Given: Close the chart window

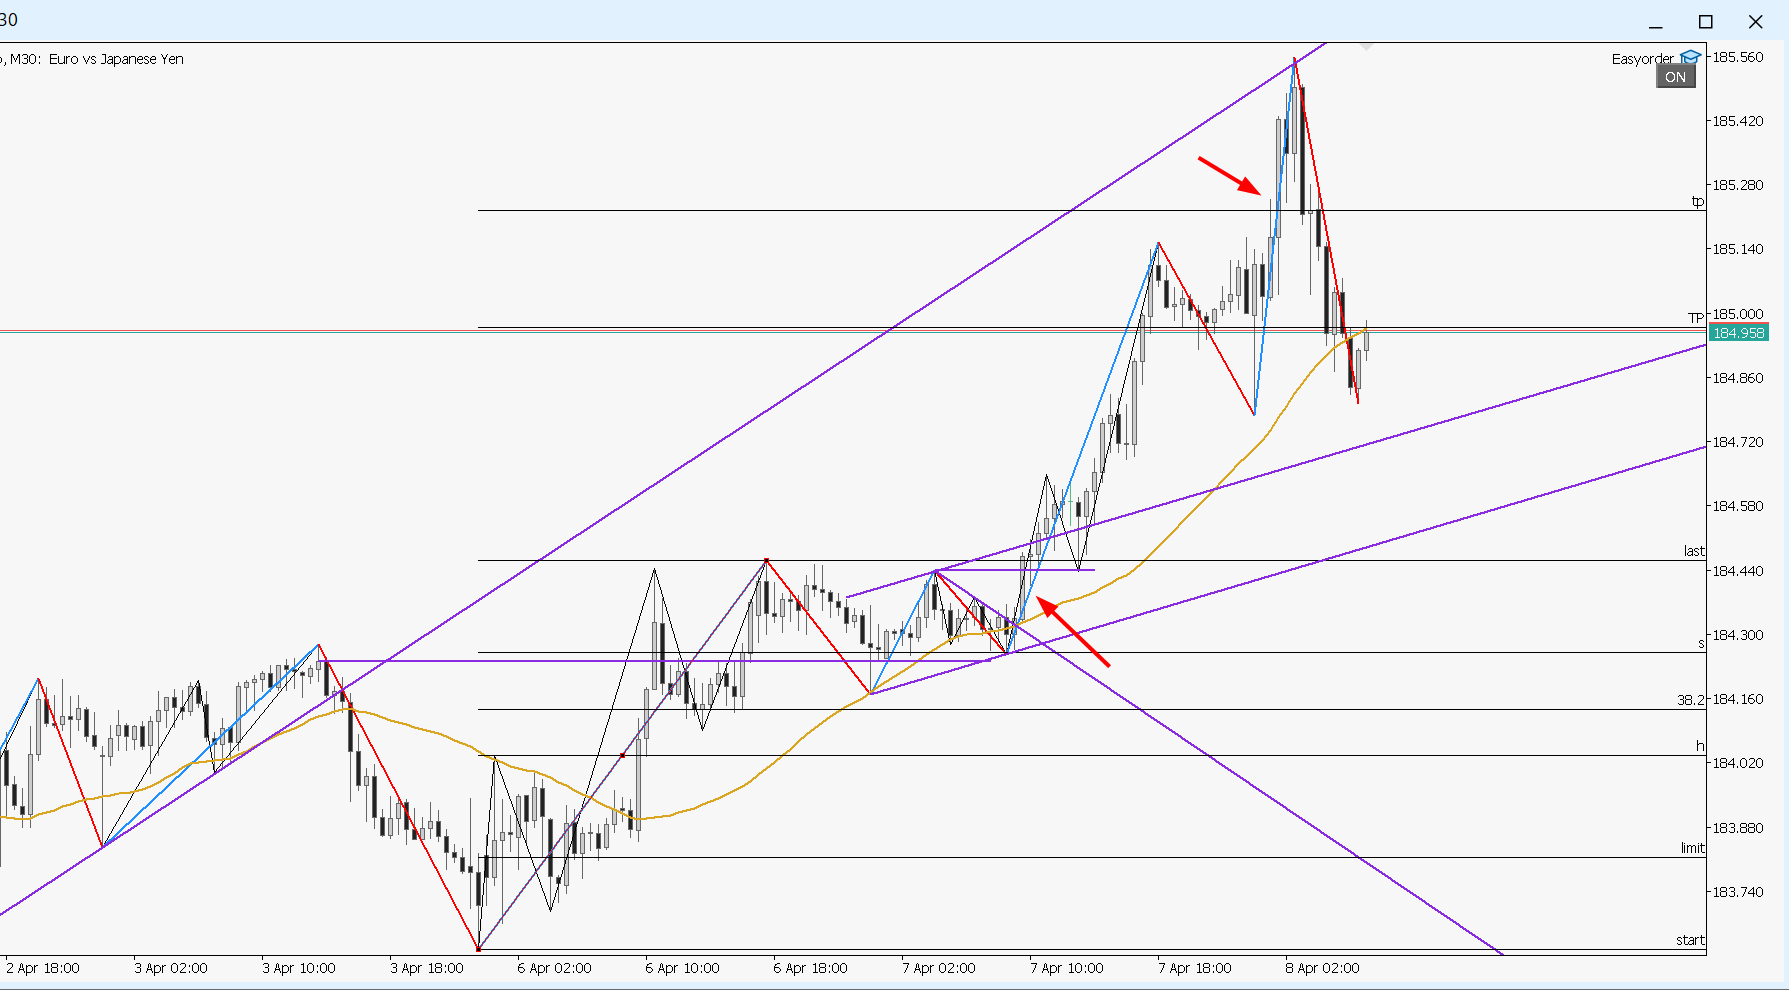Looking at the screenshot, I should pos(1756,22).
